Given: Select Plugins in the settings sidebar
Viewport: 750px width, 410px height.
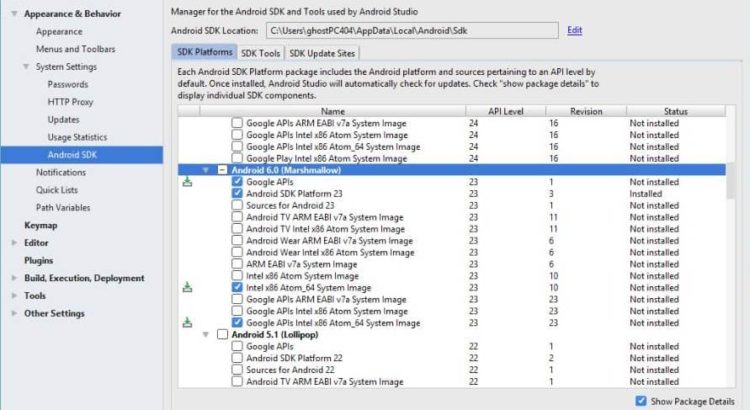Looking at the screenshot, I should tap(39, 260).
